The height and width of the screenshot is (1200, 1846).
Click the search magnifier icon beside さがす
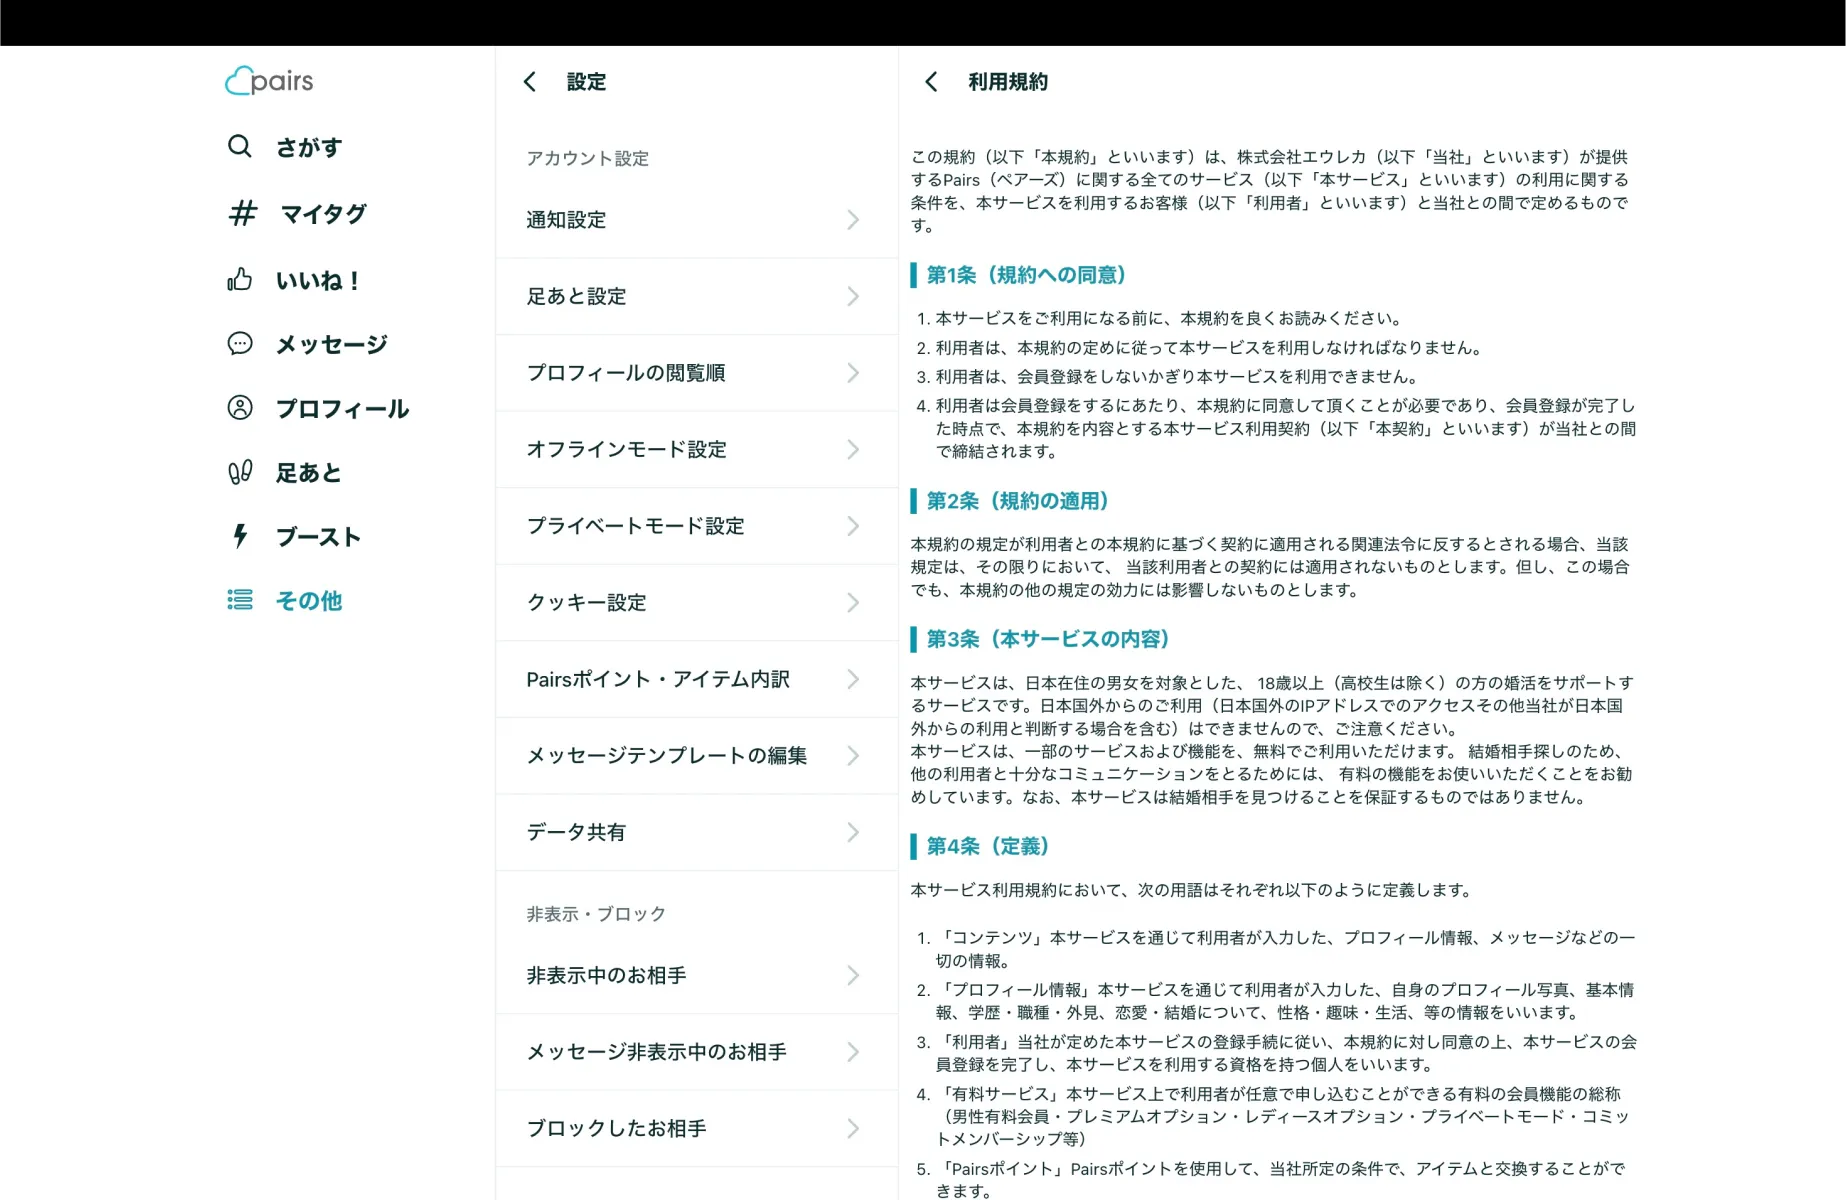tap(240, 146)
